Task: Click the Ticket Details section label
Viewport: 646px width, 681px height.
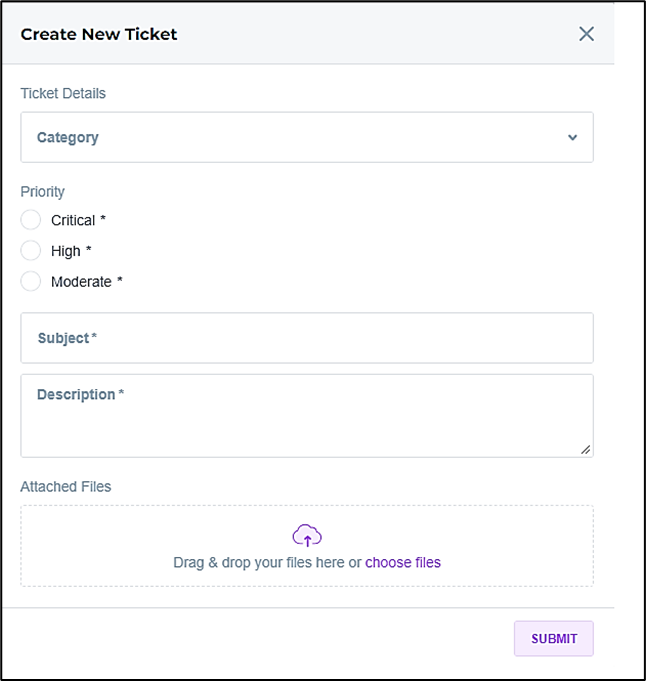Action: pyautogui.click(x=63, y=93)
